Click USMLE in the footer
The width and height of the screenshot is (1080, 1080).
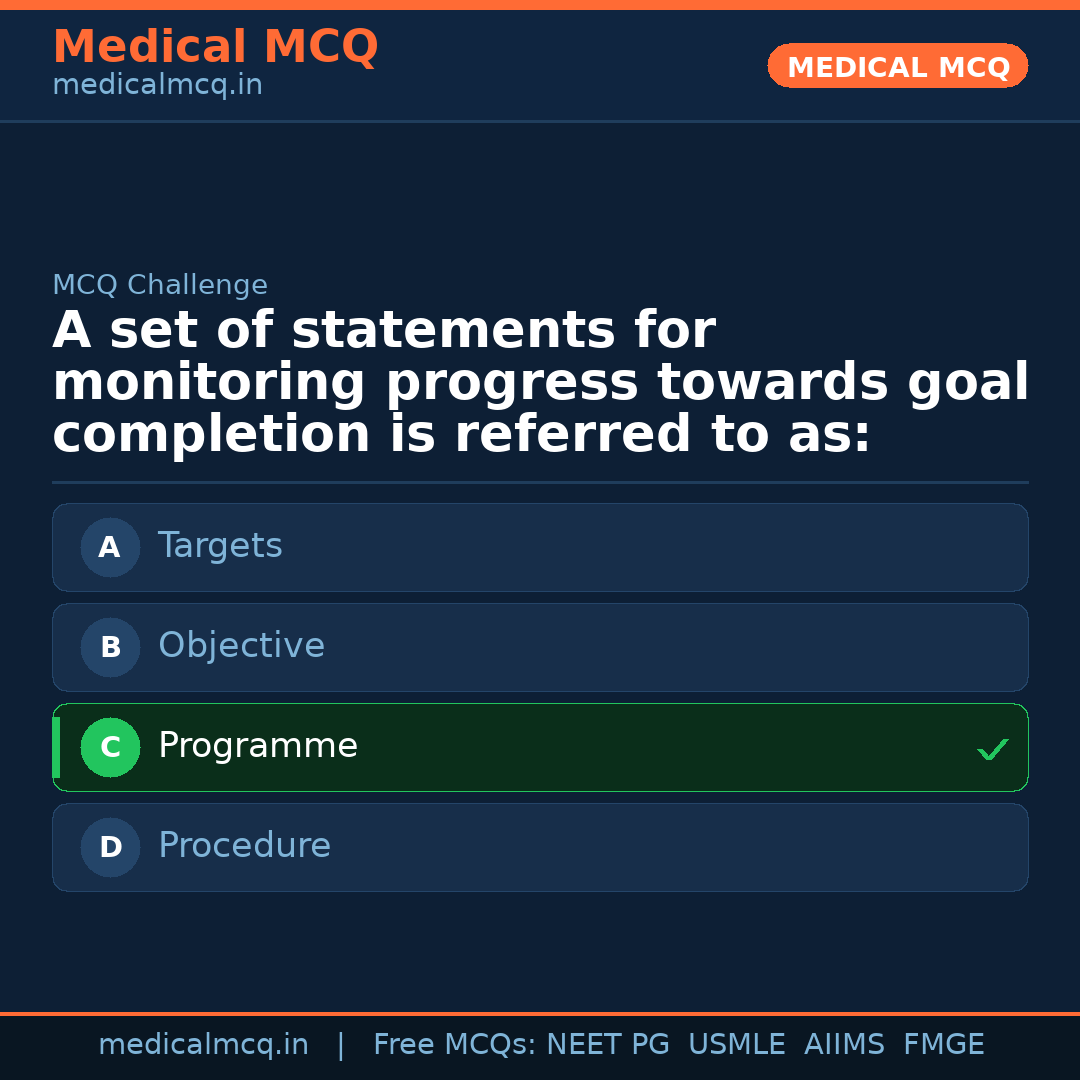pyautogui.click(x=736, y=1045)
